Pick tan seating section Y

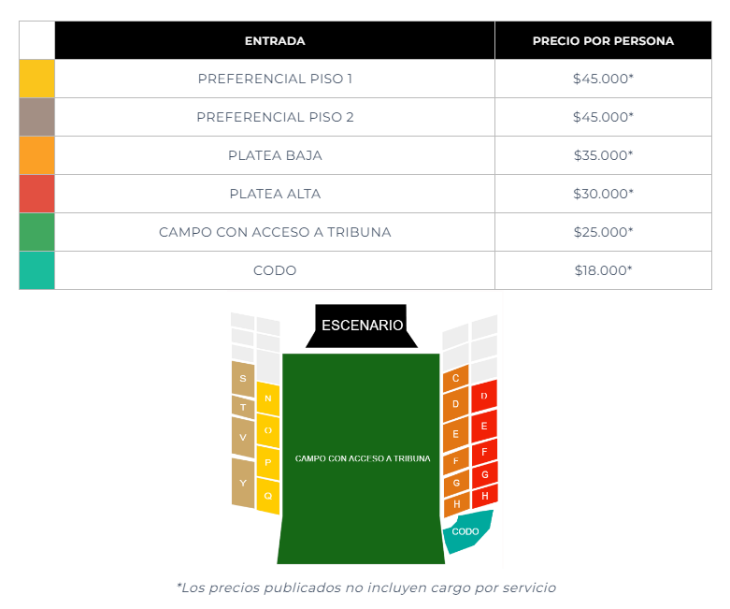243,483
